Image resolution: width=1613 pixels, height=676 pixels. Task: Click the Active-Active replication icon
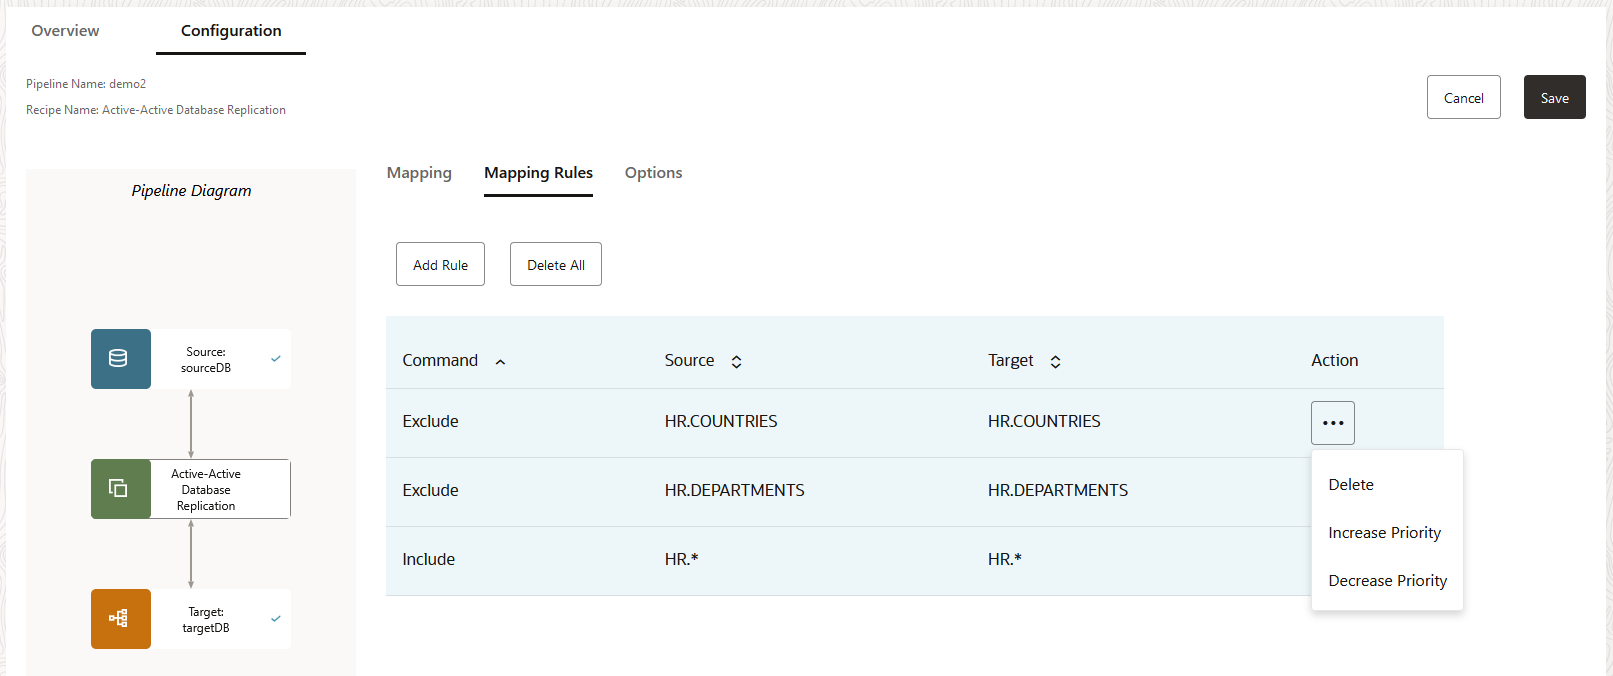click(120, 489)
